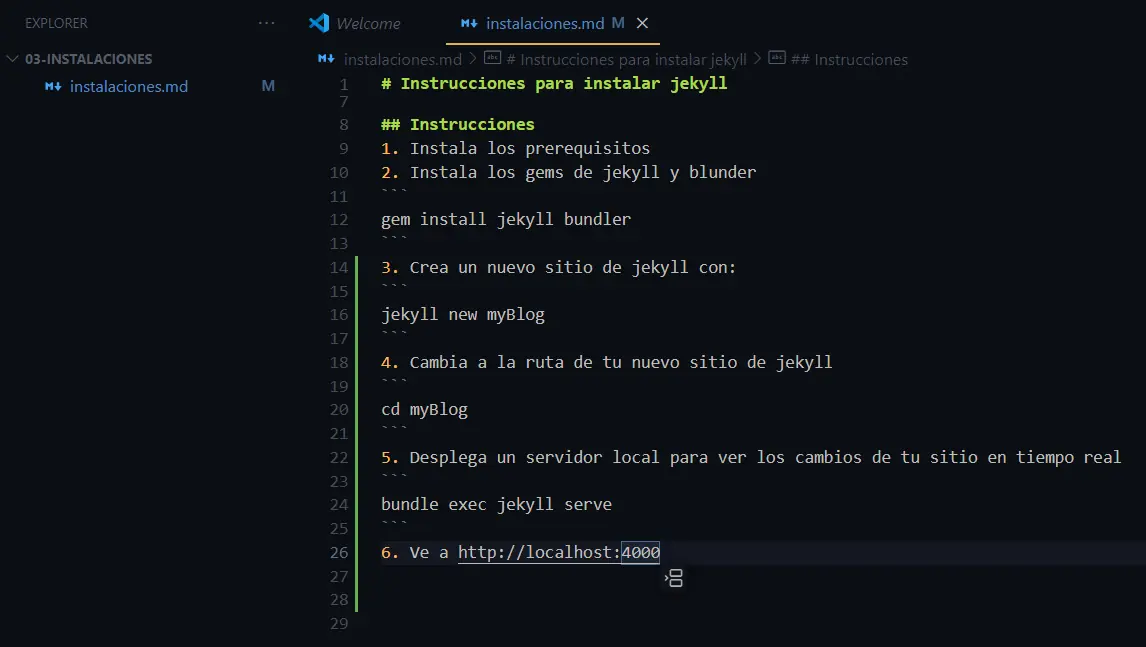Click the 'bundle exec jekyll serve' line
1146x647 pixels.
pos(496,504)
